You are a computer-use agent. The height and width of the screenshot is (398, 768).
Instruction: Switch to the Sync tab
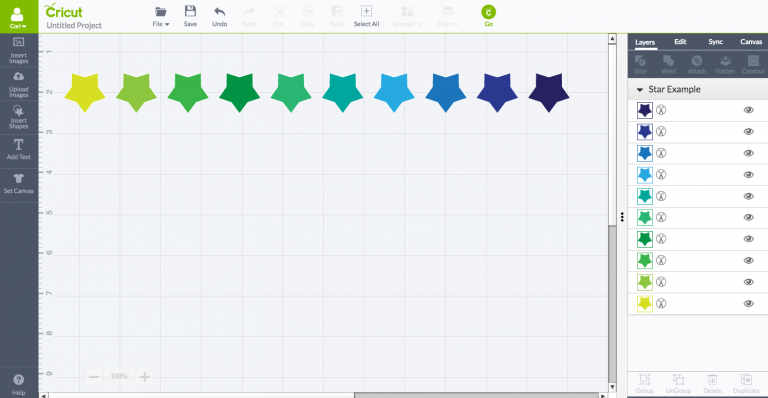click(716, 42)
